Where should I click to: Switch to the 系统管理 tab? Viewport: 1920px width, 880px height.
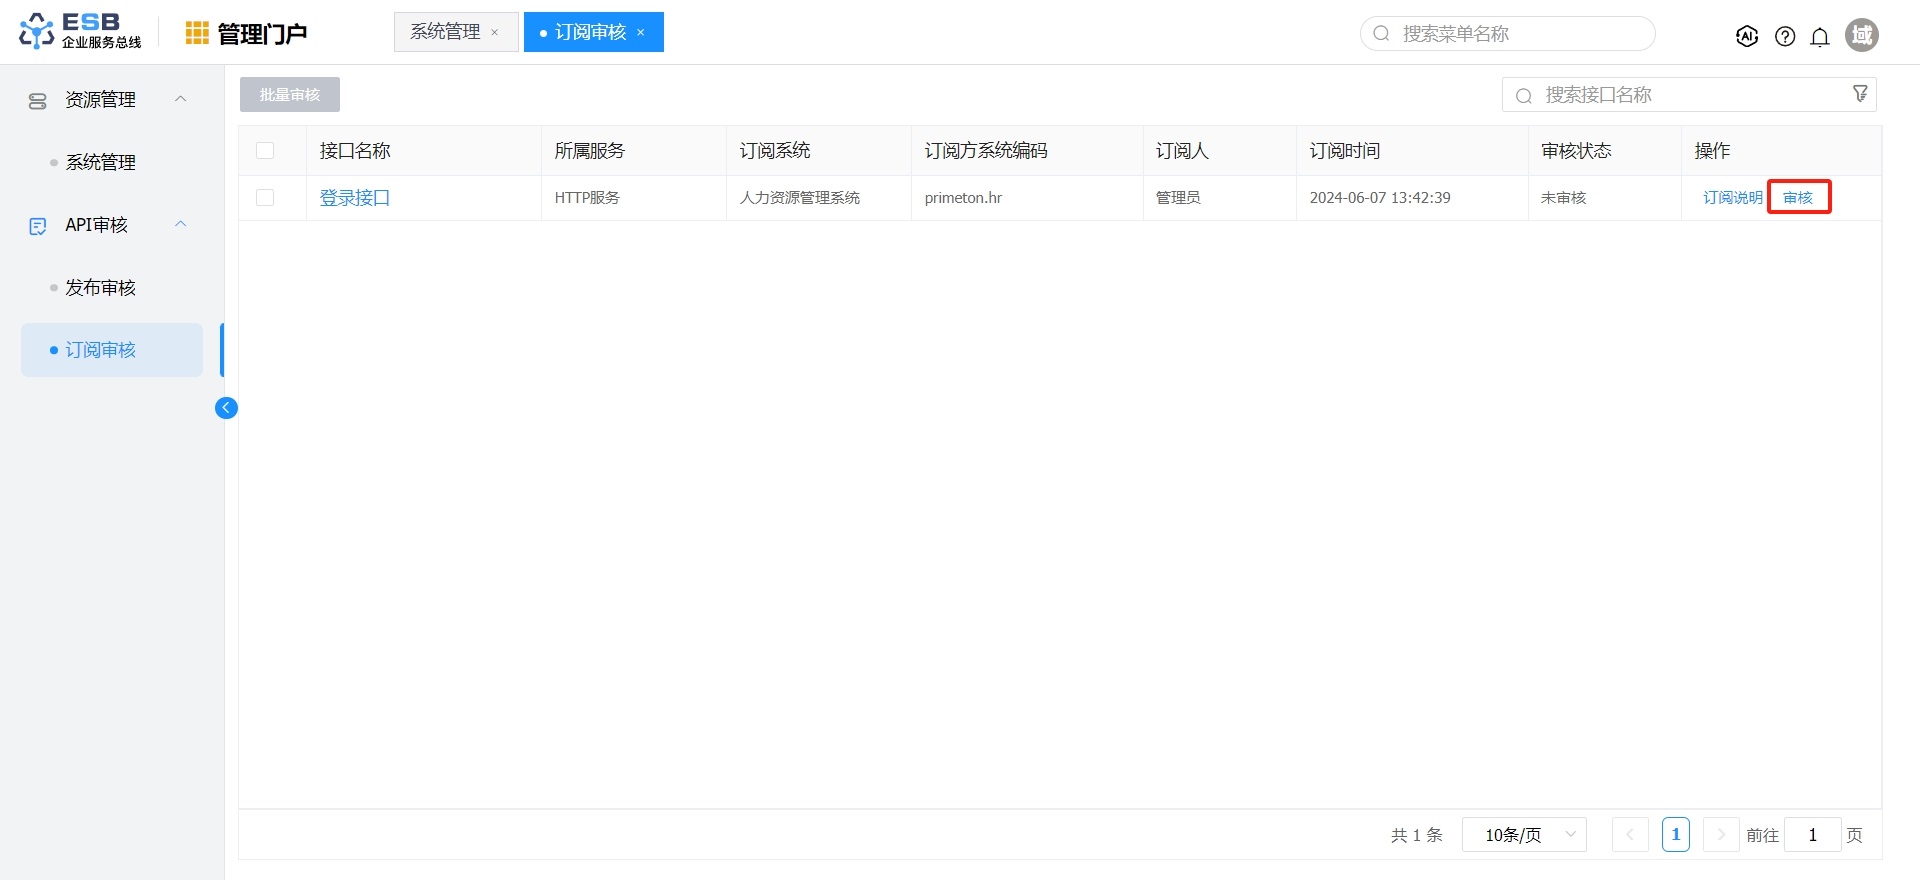(446, 32)
